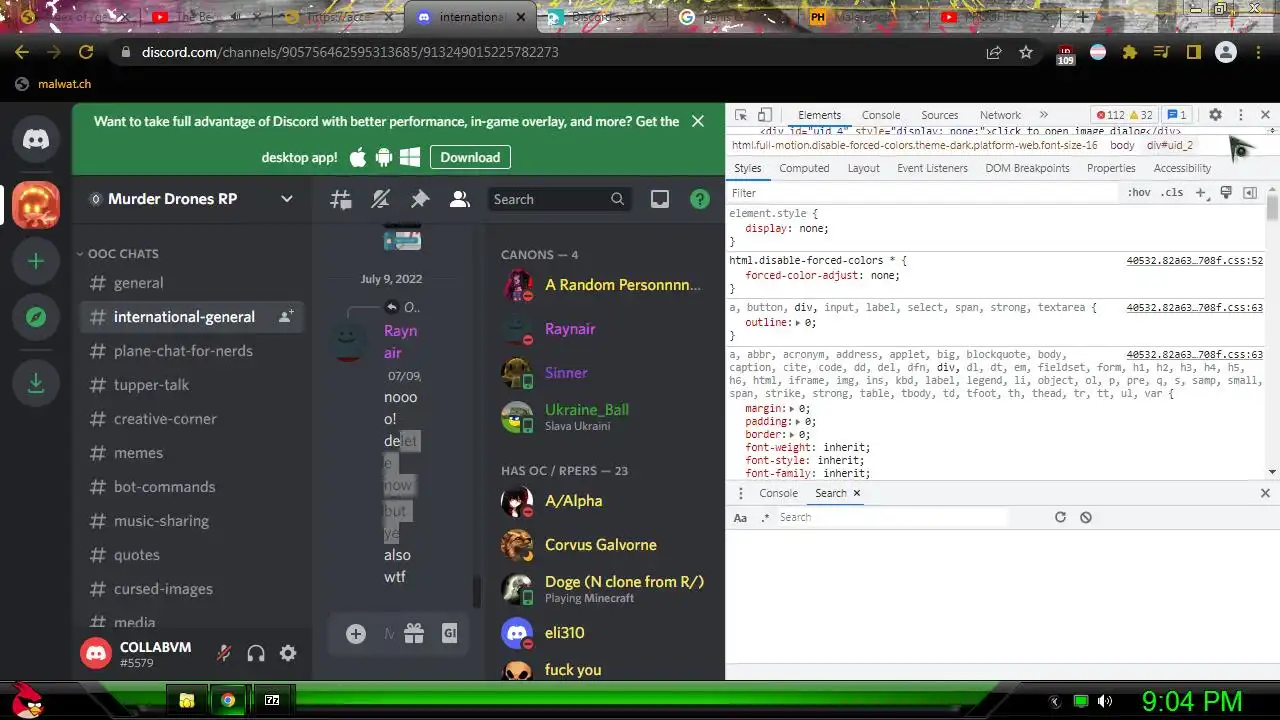Toggle DevTools device toolbar icon

click(x=765, y=115)
